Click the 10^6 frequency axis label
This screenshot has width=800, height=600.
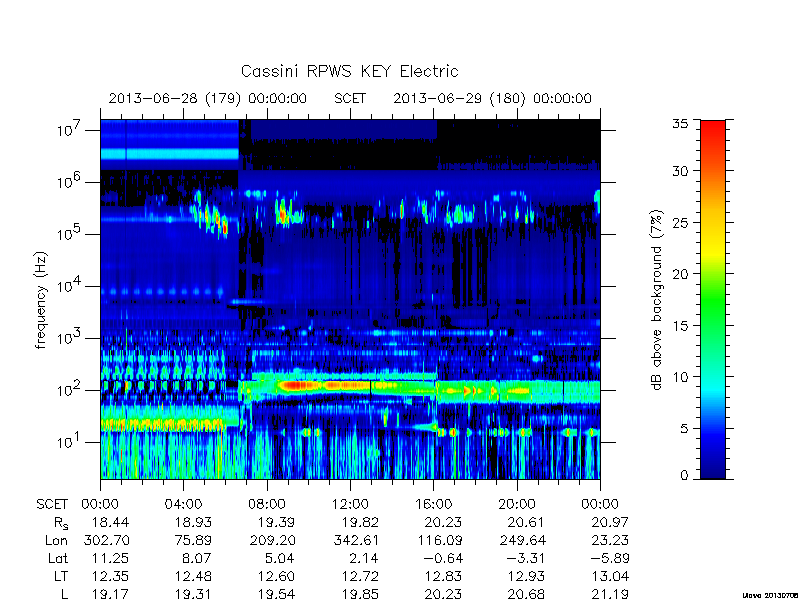click(70, 182)
